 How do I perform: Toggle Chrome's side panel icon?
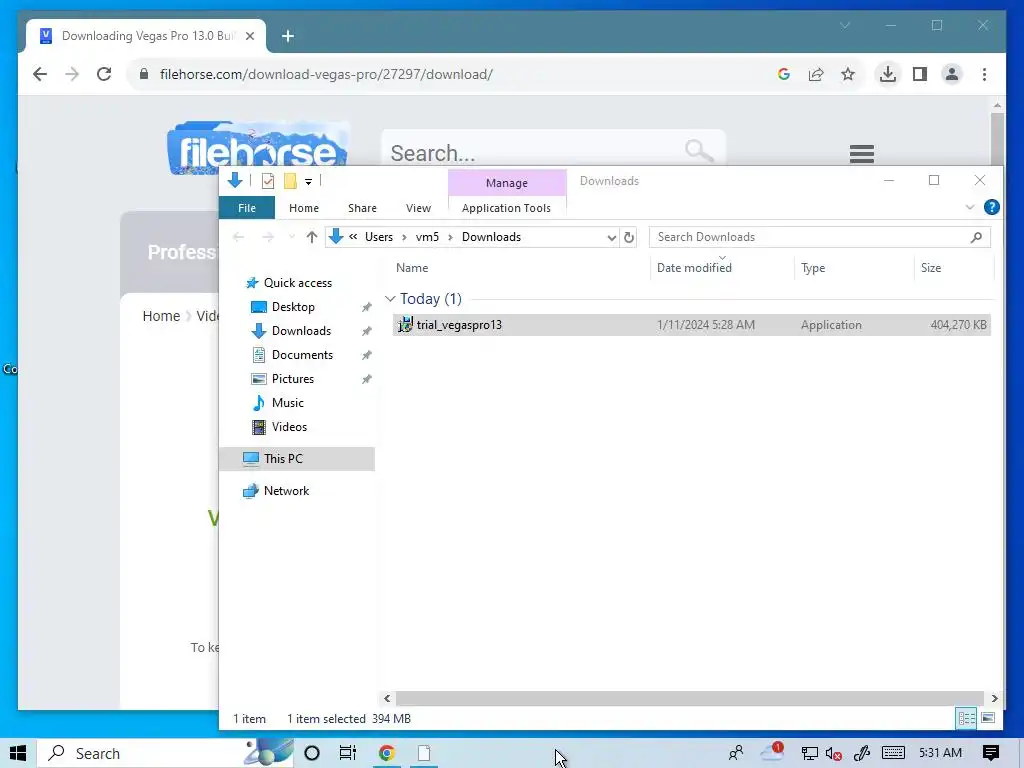[920, 74]
